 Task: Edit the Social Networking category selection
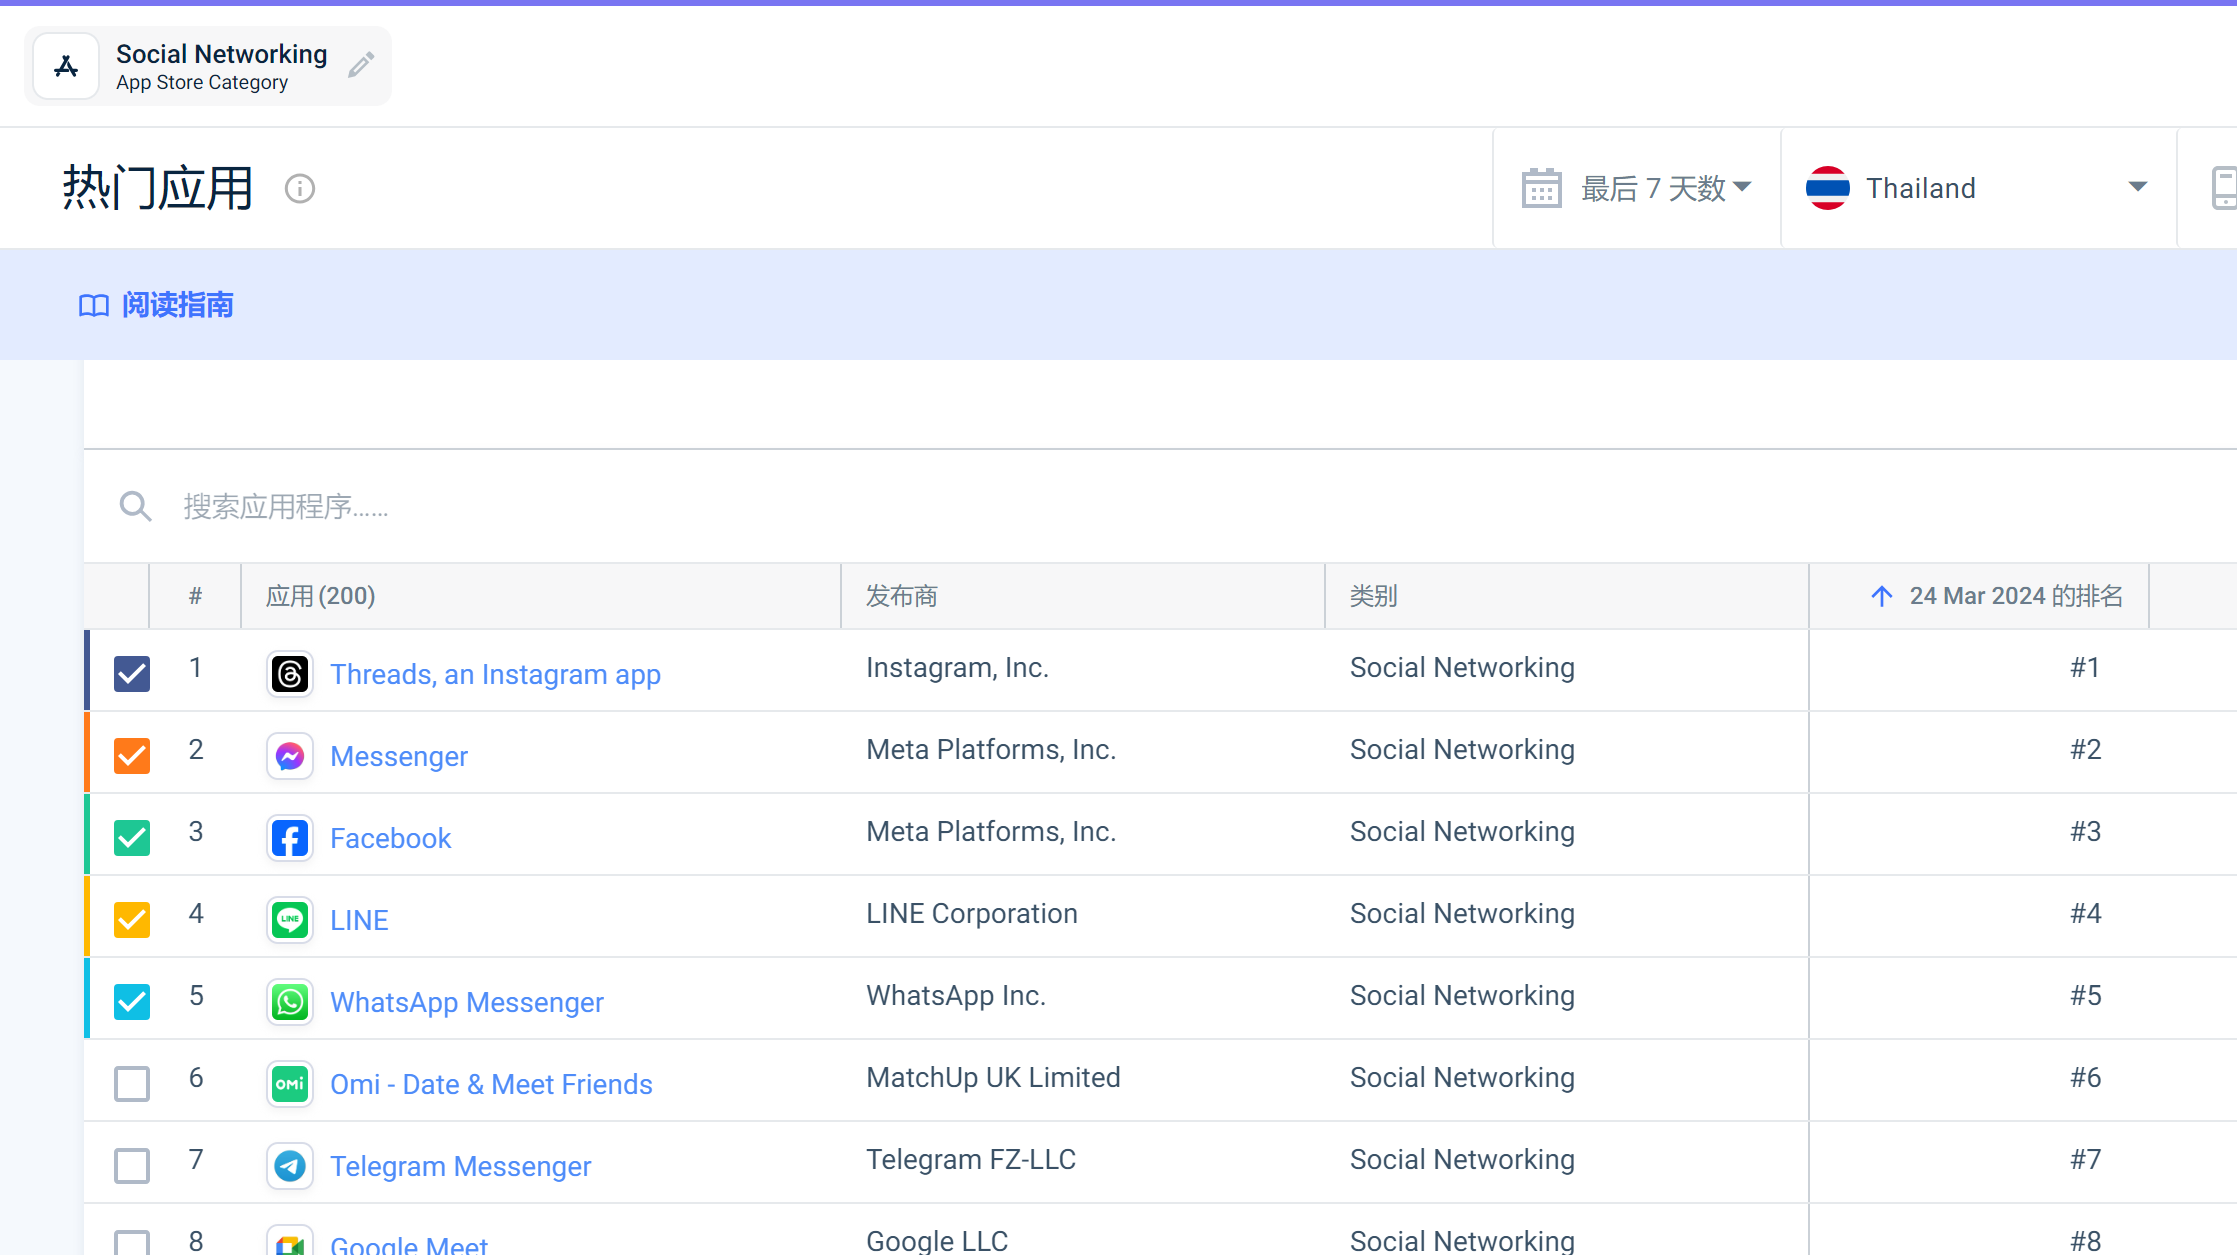coord(361,65)
